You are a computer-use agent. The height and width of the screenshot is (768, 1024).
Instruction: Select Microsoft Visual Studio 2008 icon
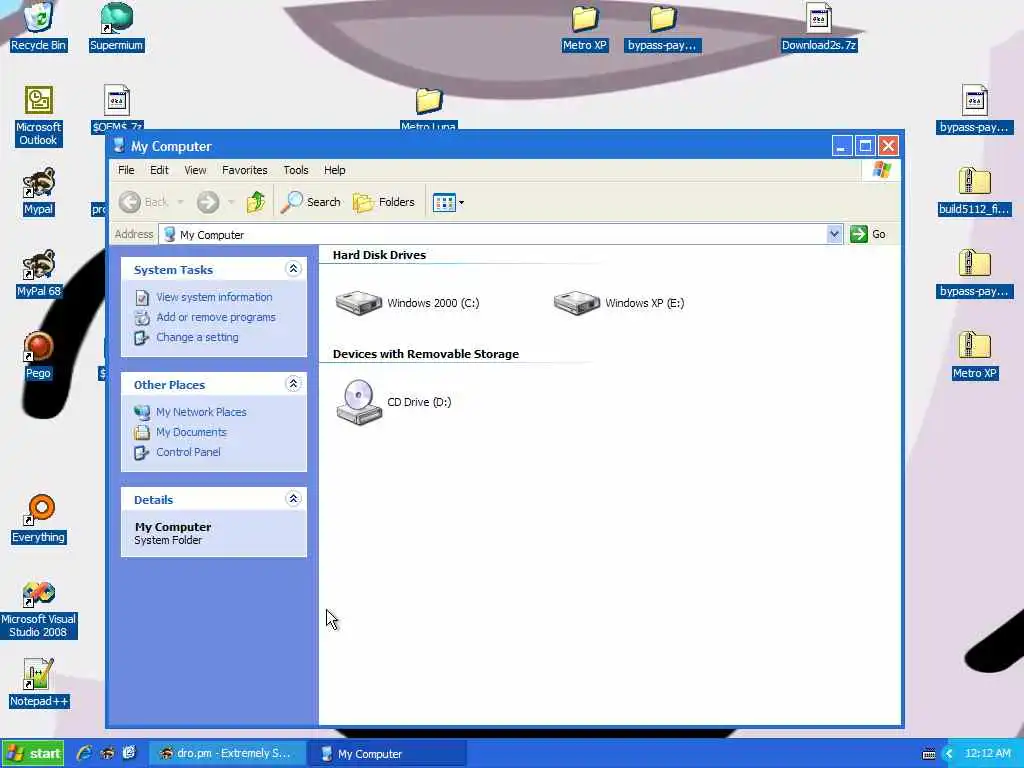pyautogui.click(x=39, y=610)
